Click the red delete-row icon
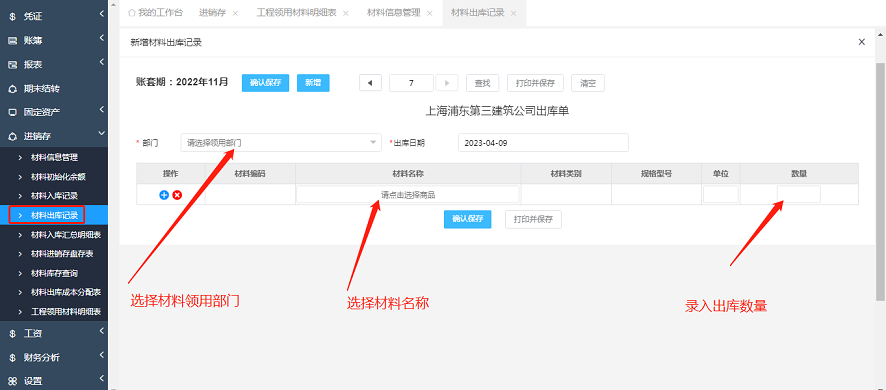The width and height of the screenshot is (886, 390). pyautogui.click(x=177, y=194)
